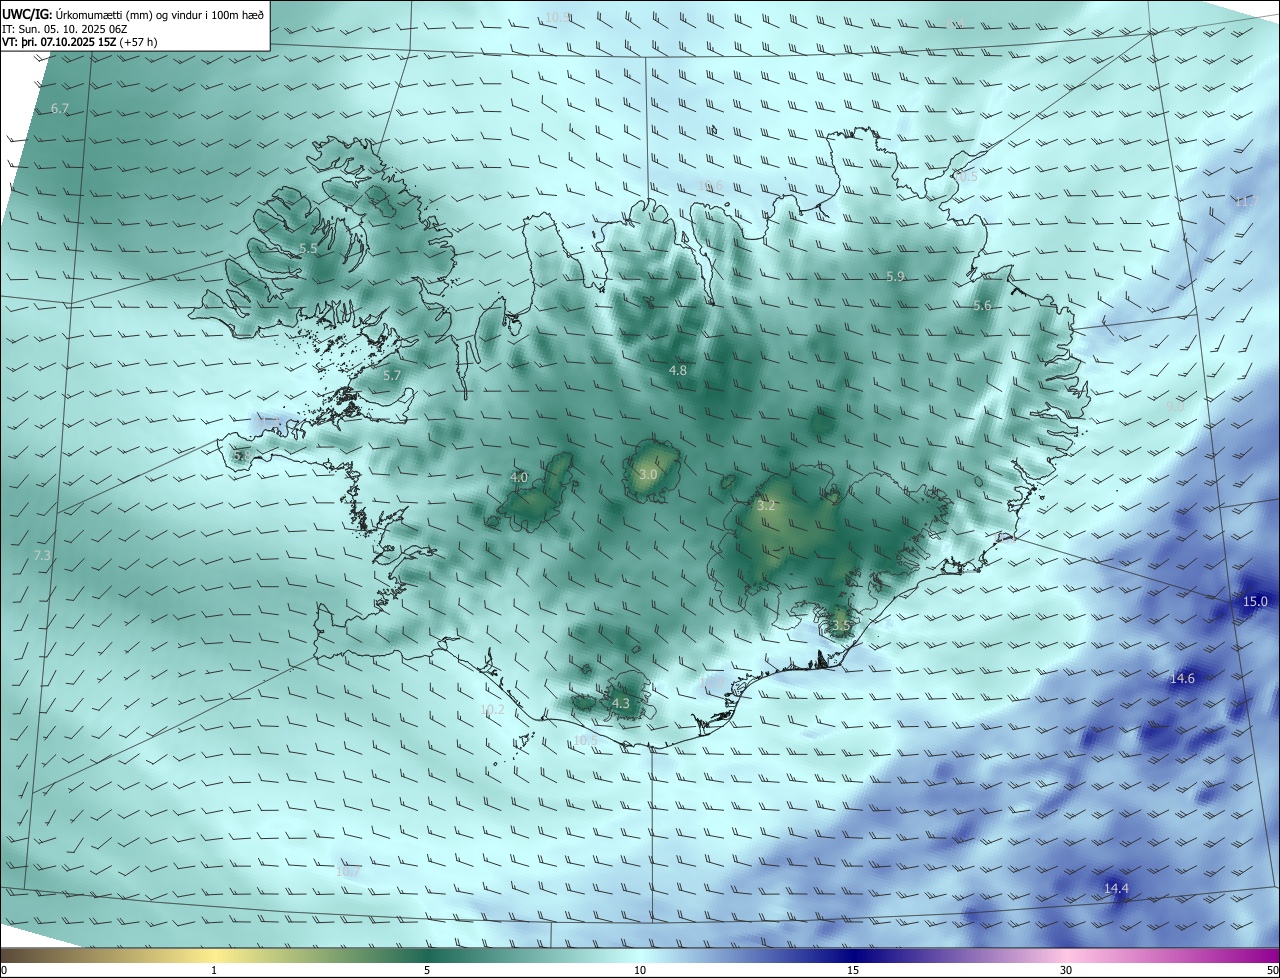Viewport: 1280px width, 978px height.
Task: Click the colour scale tick label 10
Action: pos(640,970)
